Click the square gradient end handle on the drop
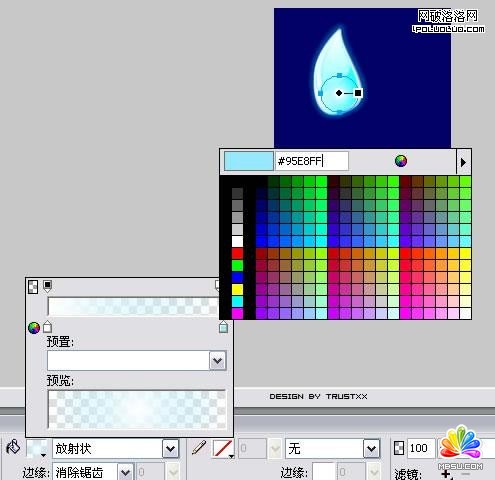This screenshot has width=495, height=480. 358,93
